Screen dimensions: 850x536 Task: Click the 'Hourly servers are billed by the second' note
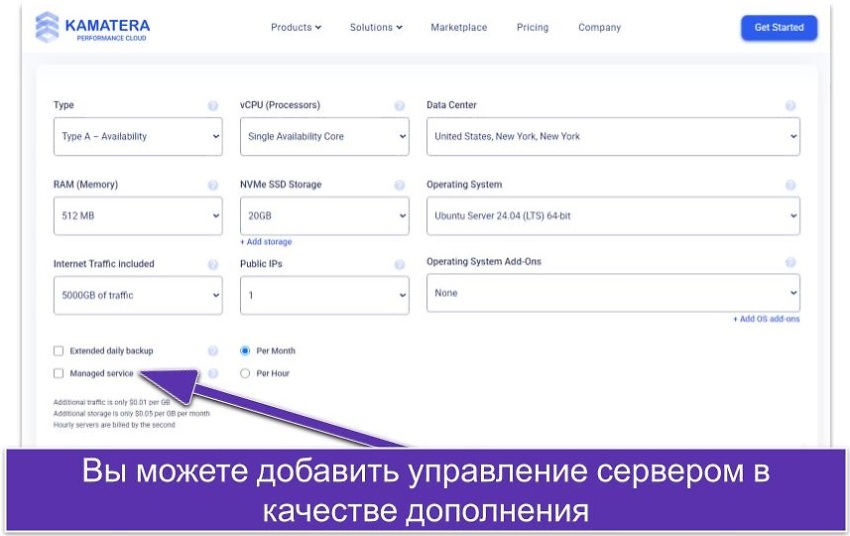point(114,425)
